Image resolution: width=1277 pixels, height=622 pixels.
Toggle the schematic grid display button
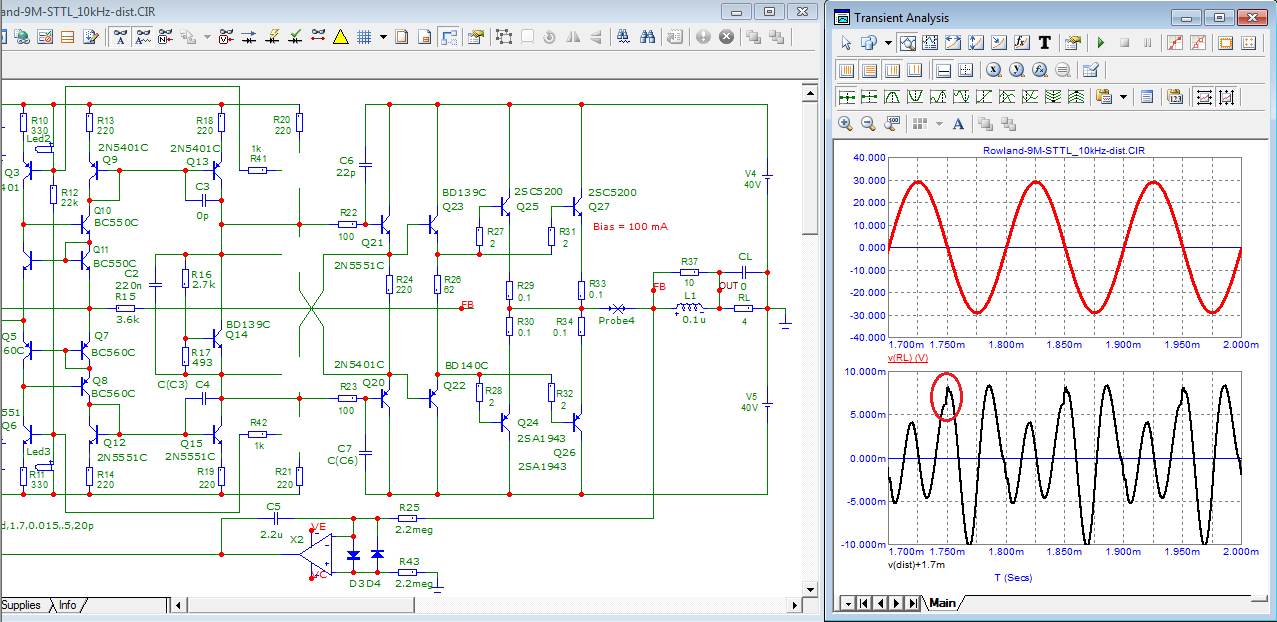click(x=364, y=37)
